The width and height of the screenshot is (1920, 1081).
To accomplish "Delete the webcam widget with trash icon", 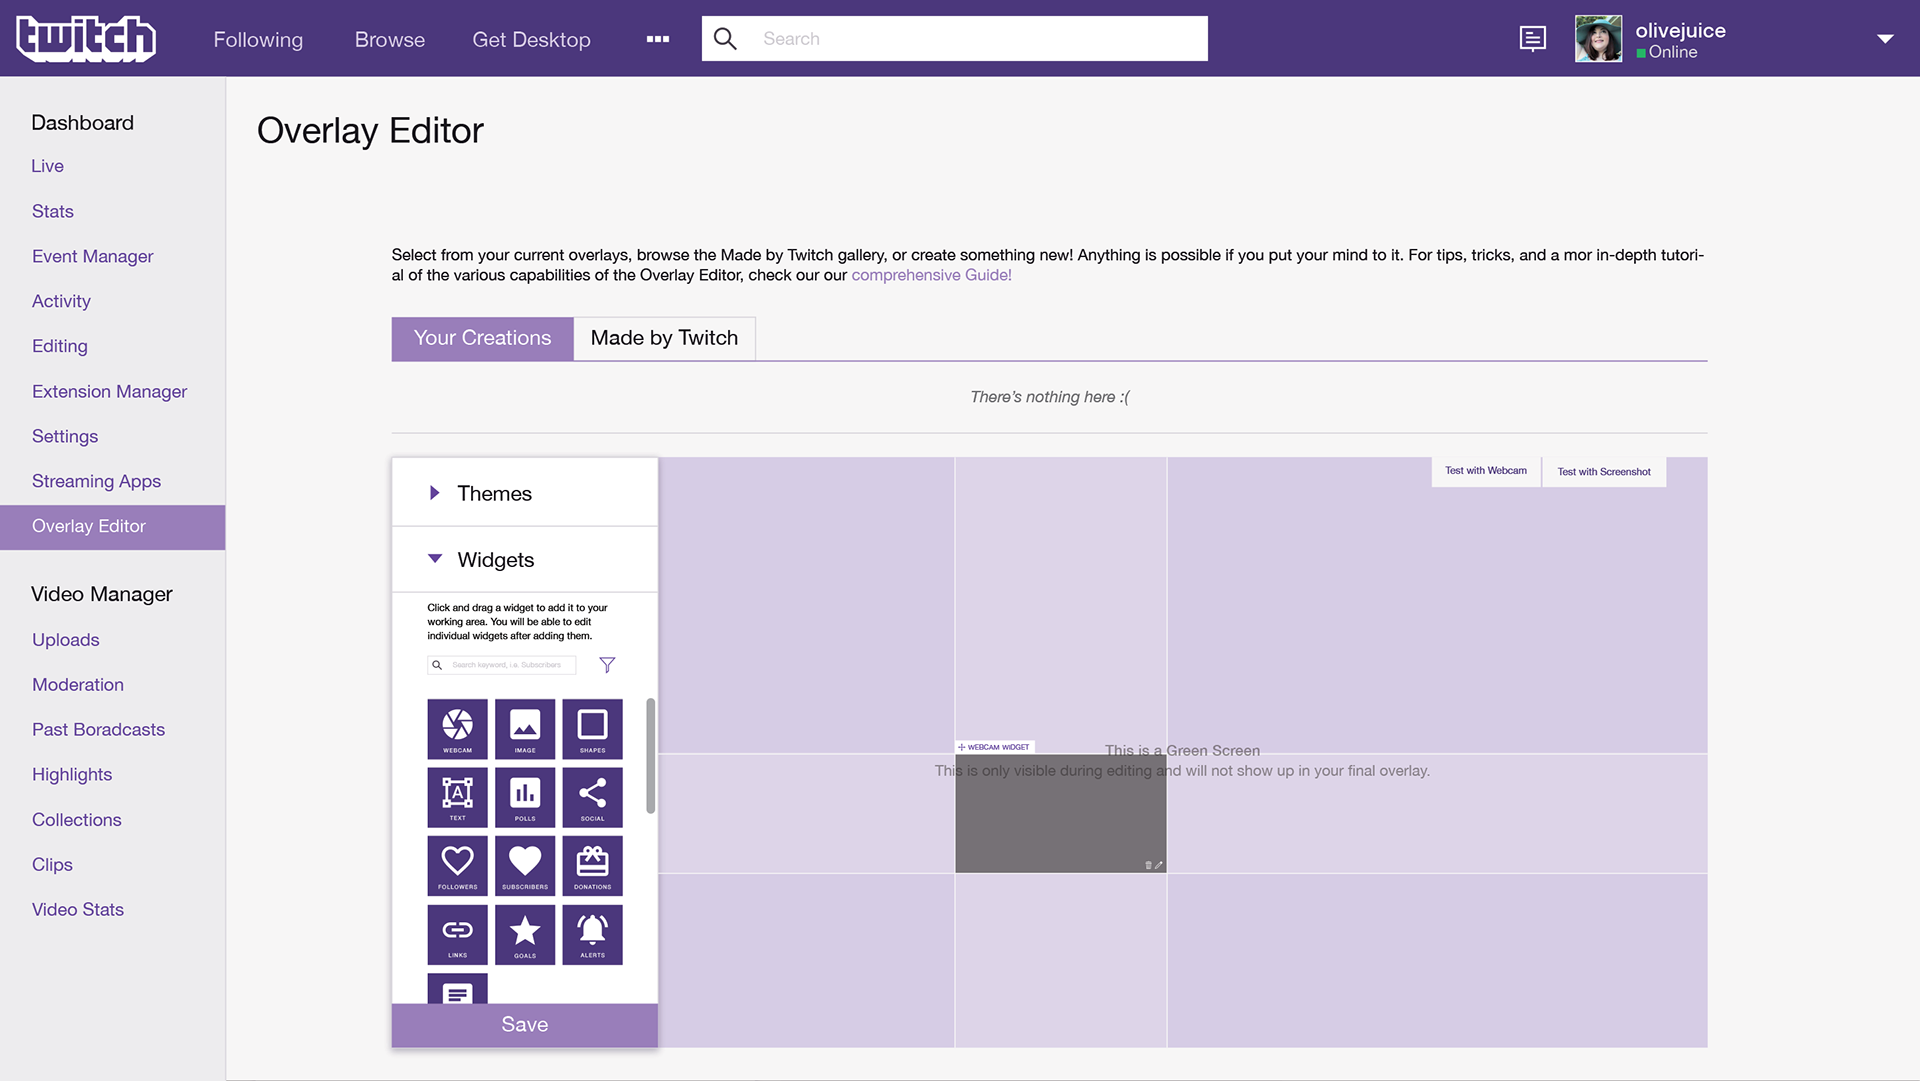I will (x=1148, y=865).
